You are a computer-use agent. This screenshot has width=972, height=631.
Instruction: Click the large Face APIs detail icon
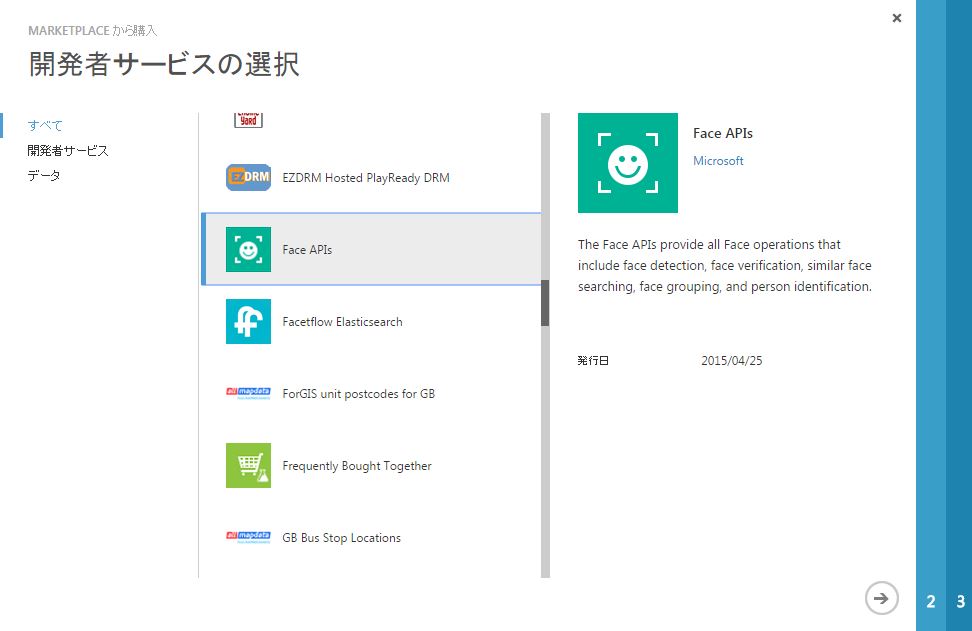click(627, 163)
